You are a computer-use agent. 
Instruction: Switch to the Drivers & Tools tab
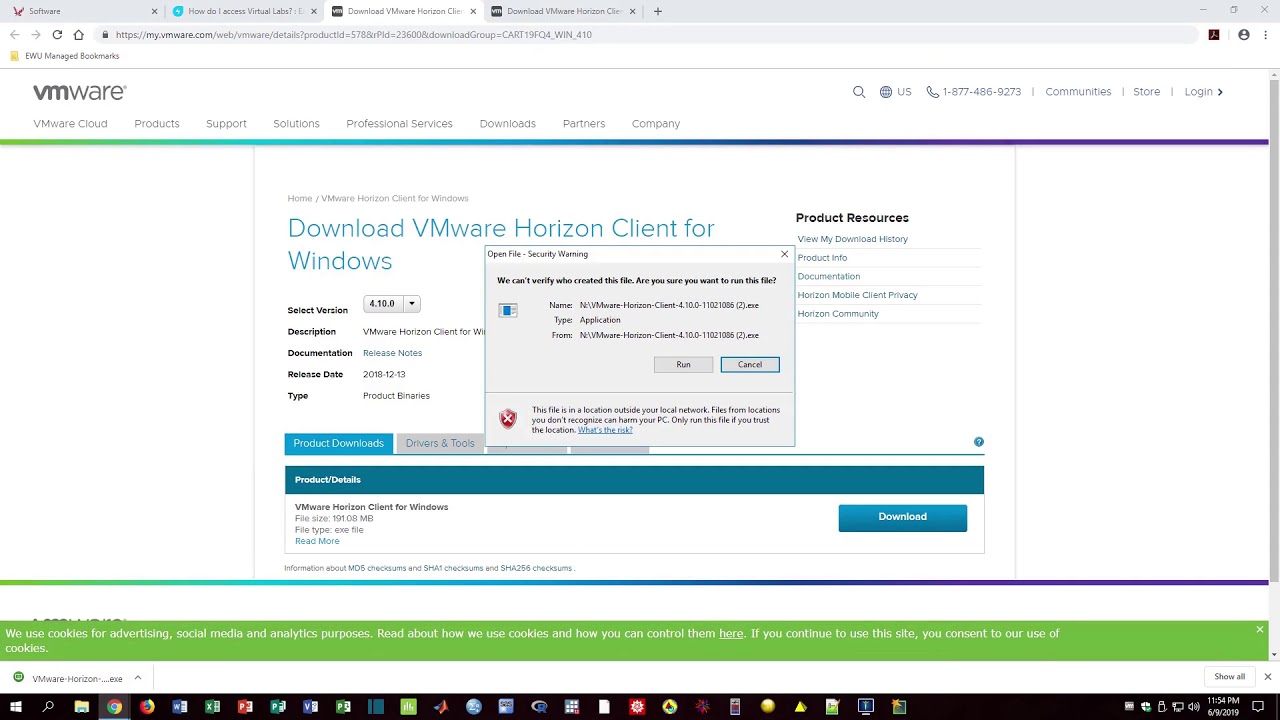(x=440, y=443)
